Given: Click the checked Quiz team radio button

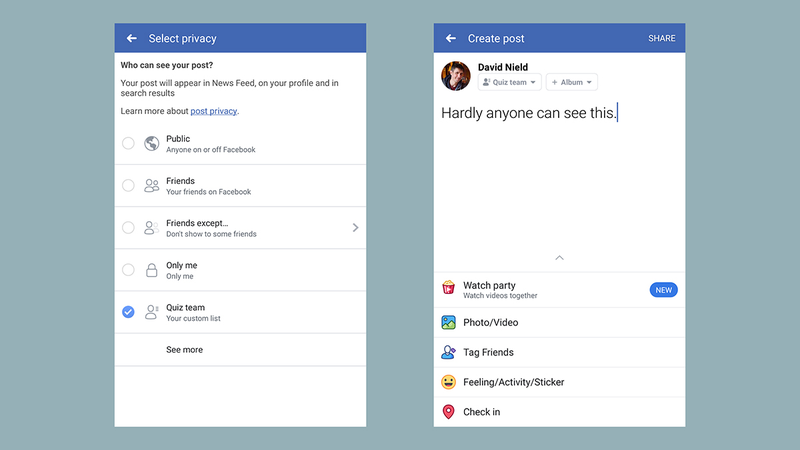Looking at the screenshot, I should (128, 312).
